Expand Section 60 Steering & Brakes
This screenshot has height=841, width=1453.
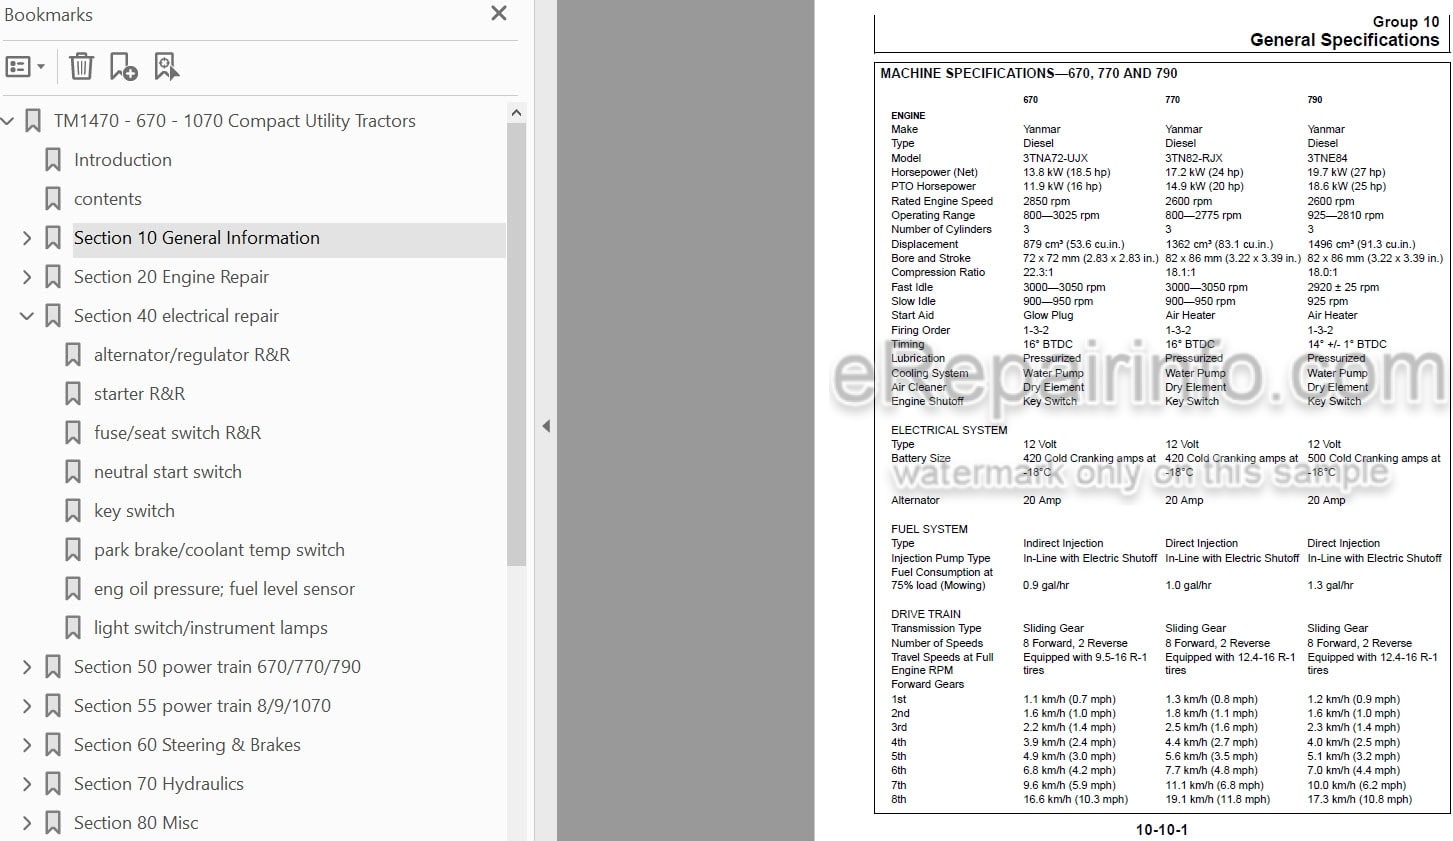point(27,745)
